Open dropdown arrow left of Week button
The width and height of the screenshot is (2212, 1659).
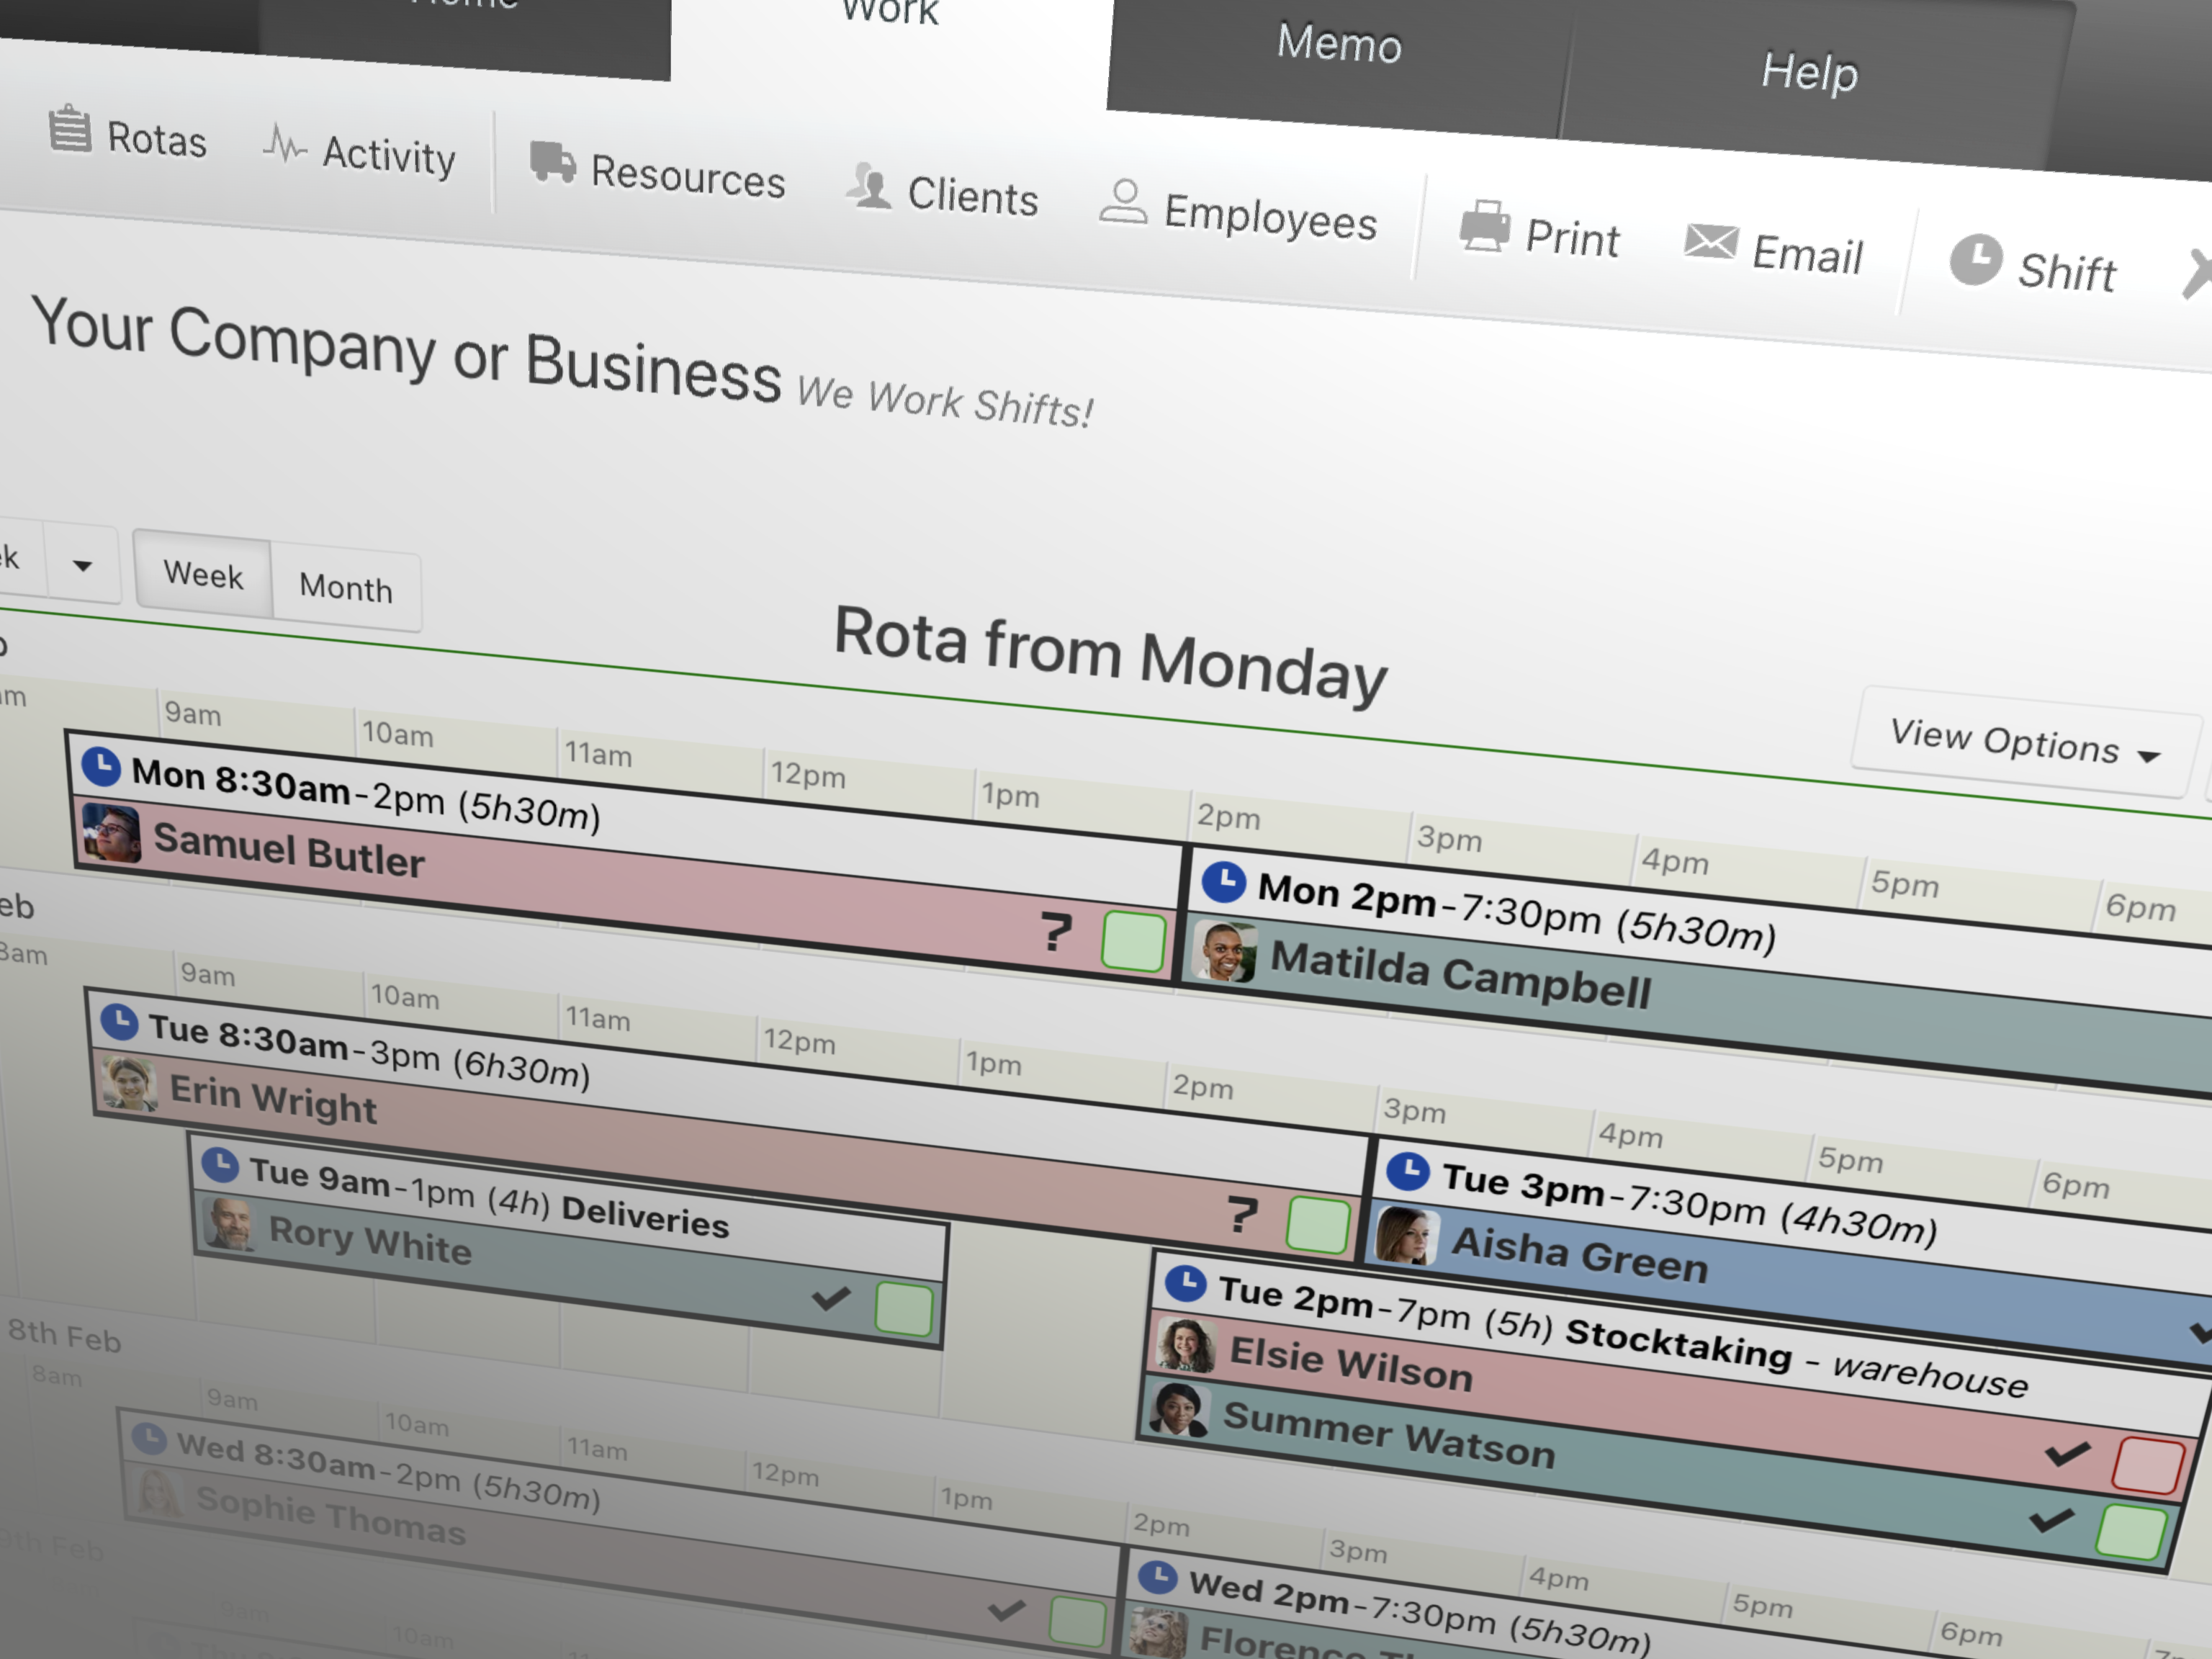pos(83,565)
